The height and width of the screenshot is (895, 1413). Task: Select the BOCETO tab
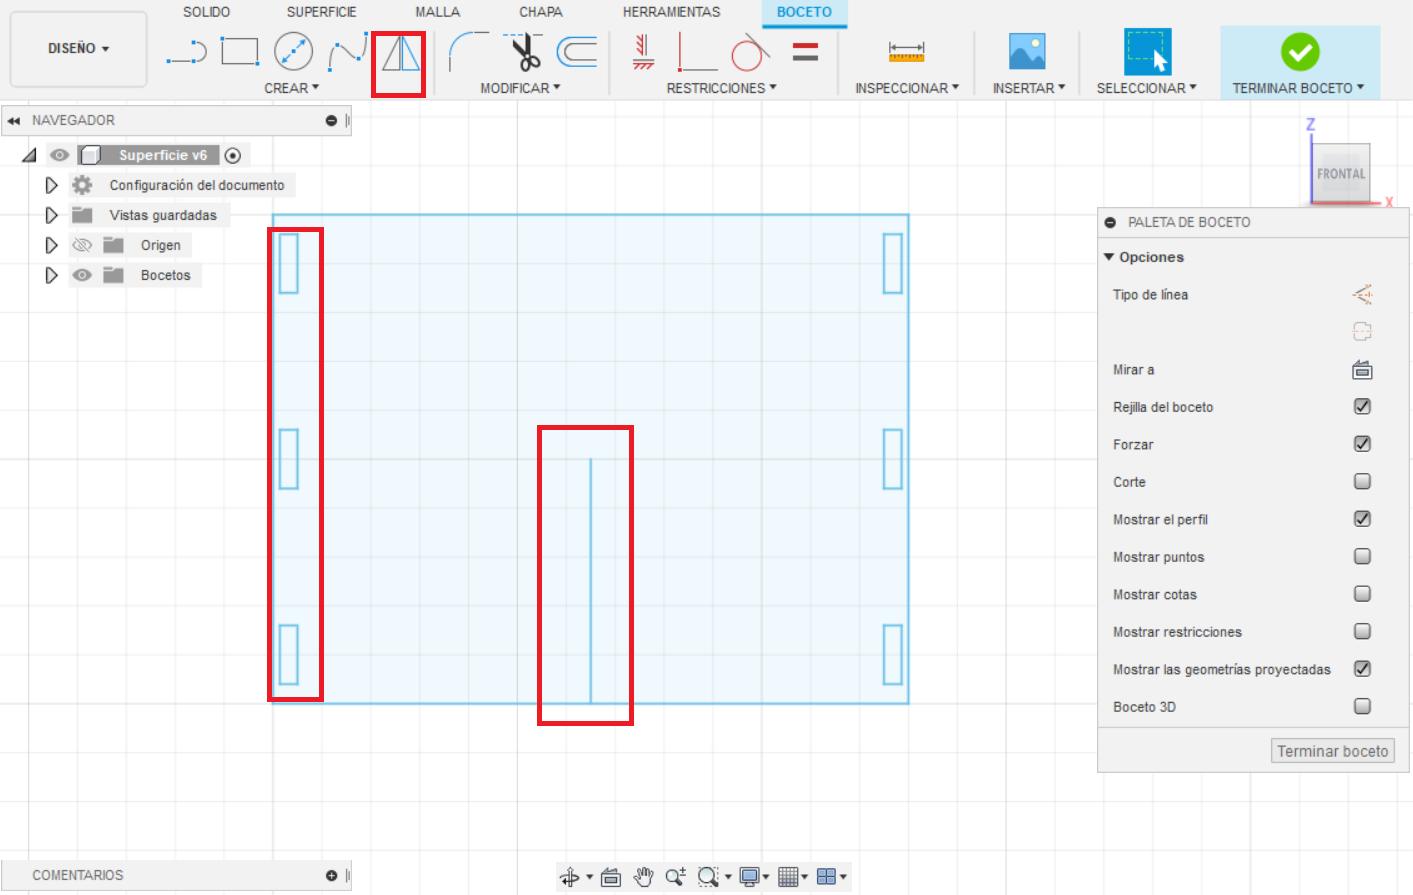click(x=804, y=12)
